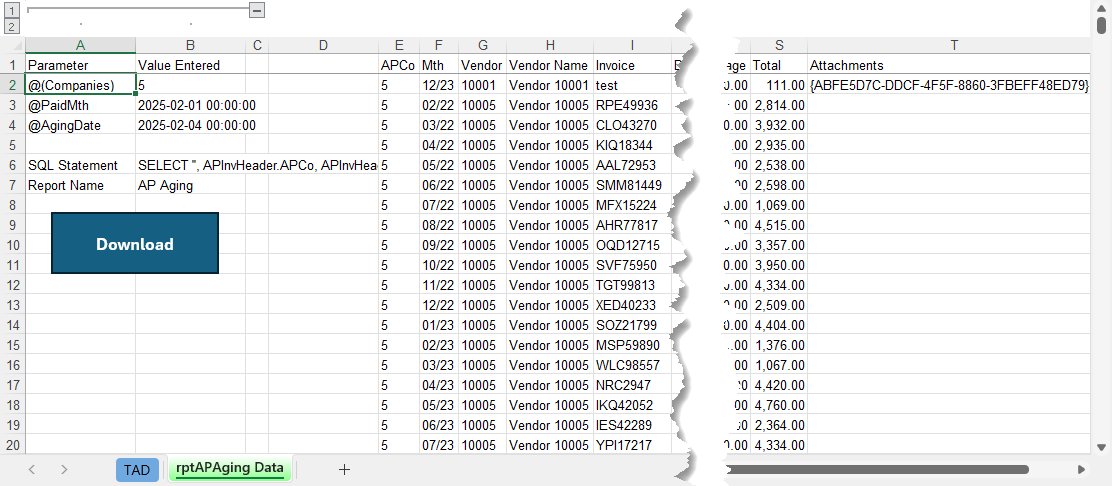Select column A header
Screen dimensions: 1112x486
coord(80,45)
